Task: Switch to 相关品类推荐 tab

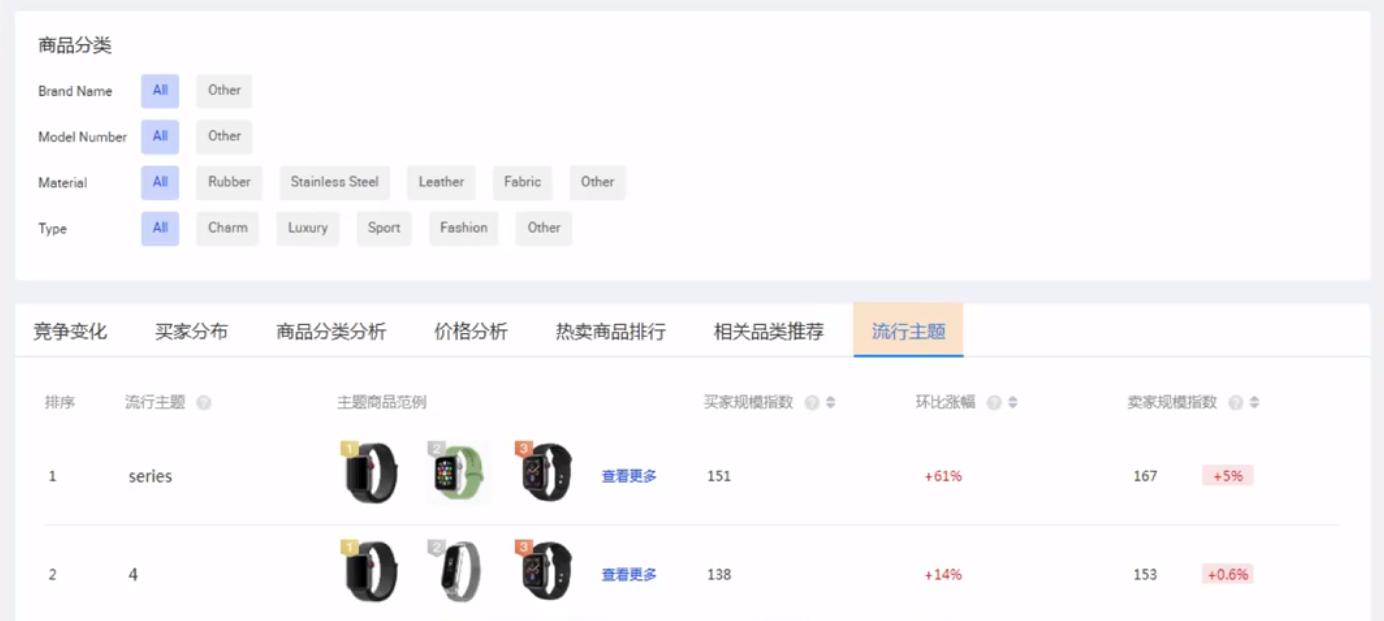Action: pos(768,331)
